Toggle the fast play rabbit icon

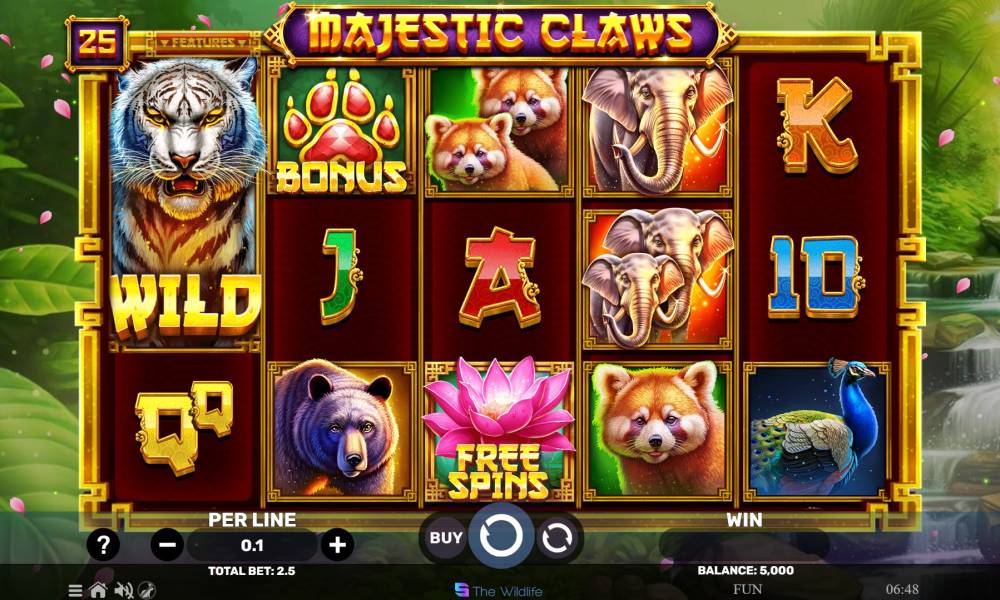click(x=147, y=590)
